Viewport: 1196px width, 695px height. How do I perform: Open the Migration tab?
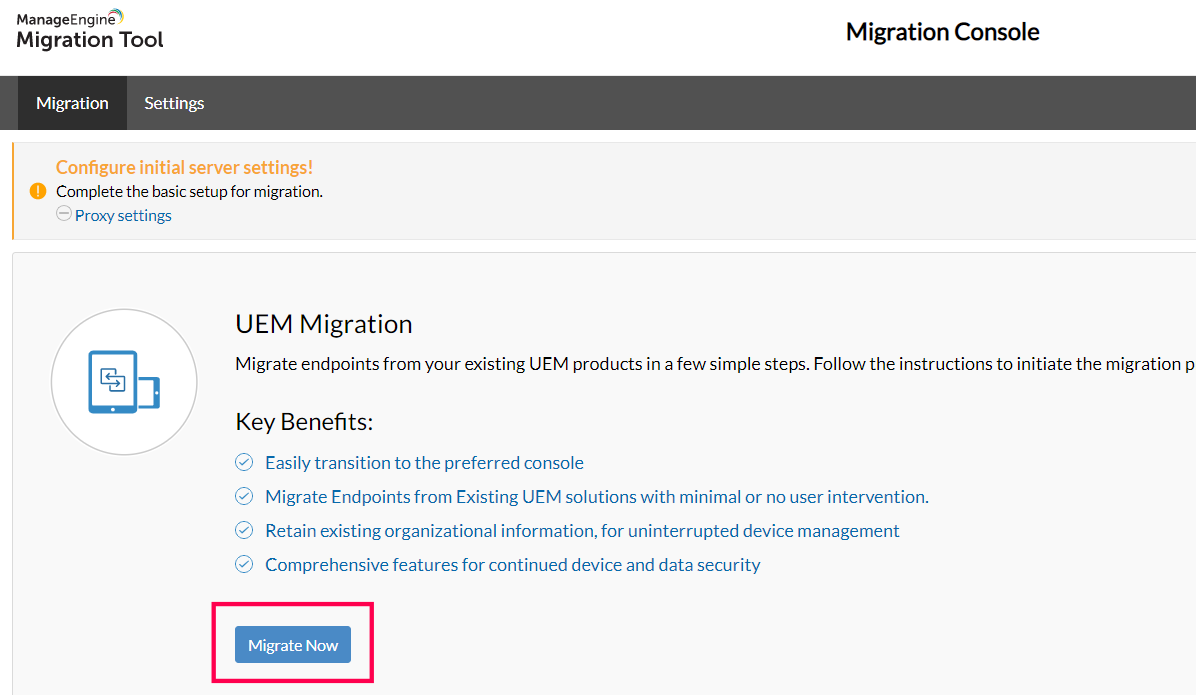click(72, 103)
